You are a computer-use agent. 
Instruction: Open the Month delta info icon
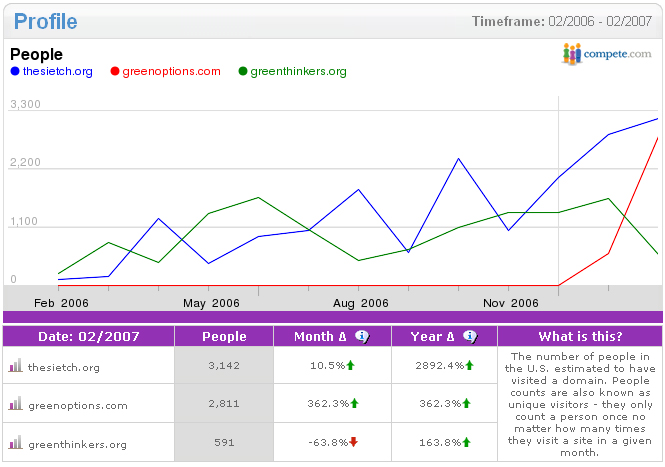[x=362, y=336]
